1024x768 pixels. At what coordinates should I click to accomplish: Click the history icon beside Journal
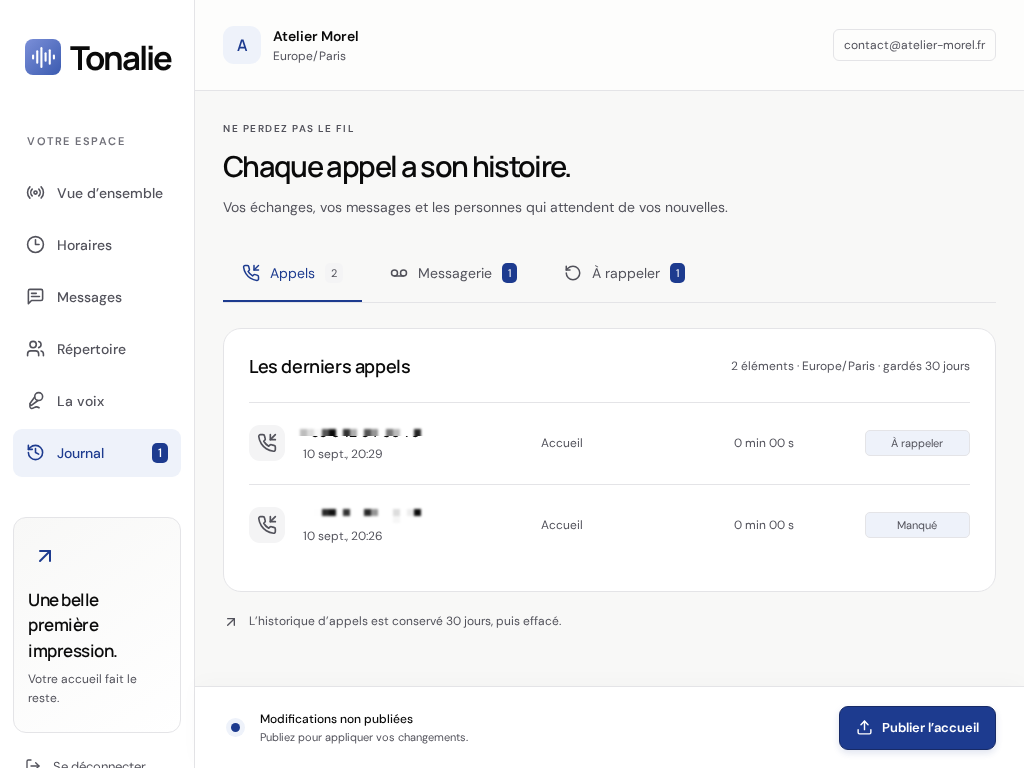pyautogui.click(x=35, y=453)
